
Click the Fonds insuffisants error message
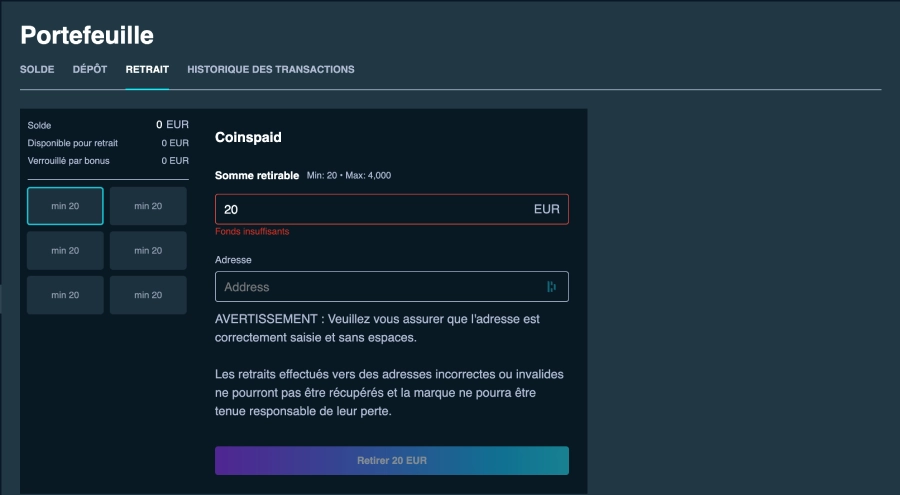tap(252, 231)
